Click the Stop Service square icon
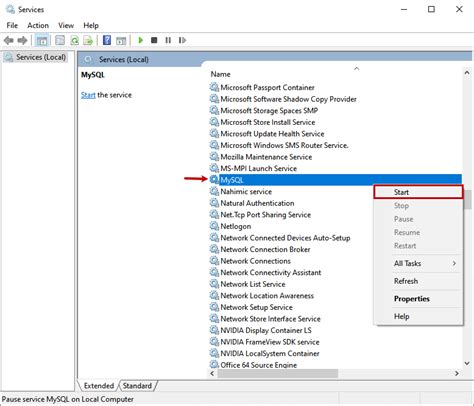The width and height of the screenshot is (474, 406). (154, 40)
